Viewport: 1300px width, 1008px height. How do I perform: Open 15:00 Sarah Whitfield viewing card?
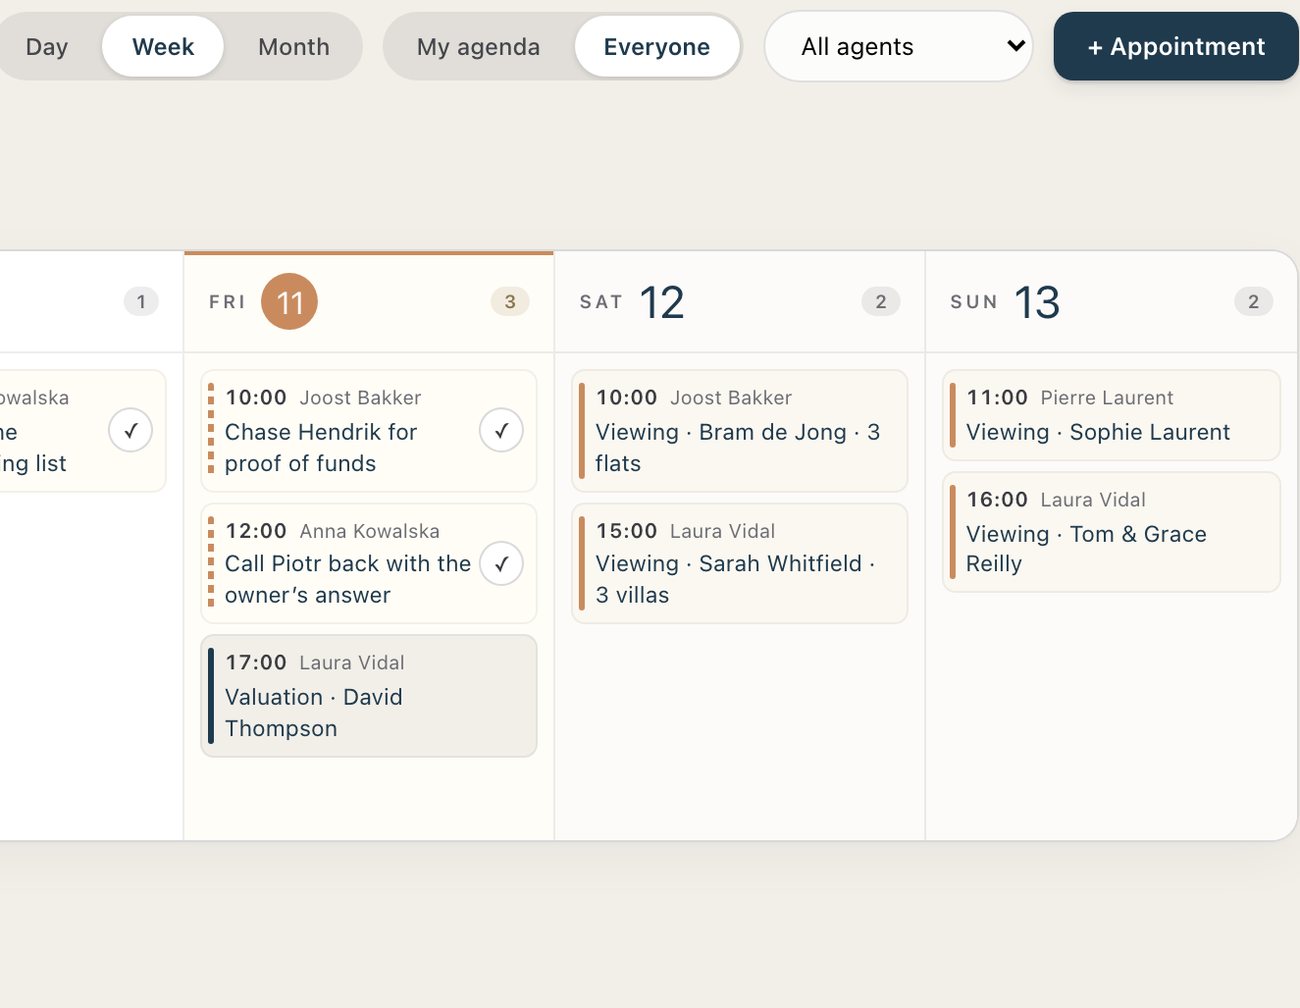740,563
